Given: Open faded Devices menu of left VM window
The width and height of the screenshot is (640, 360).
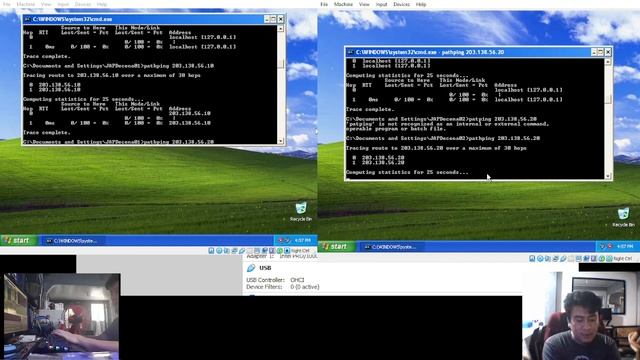Looking at the screenshot, I should click(83, 4).
